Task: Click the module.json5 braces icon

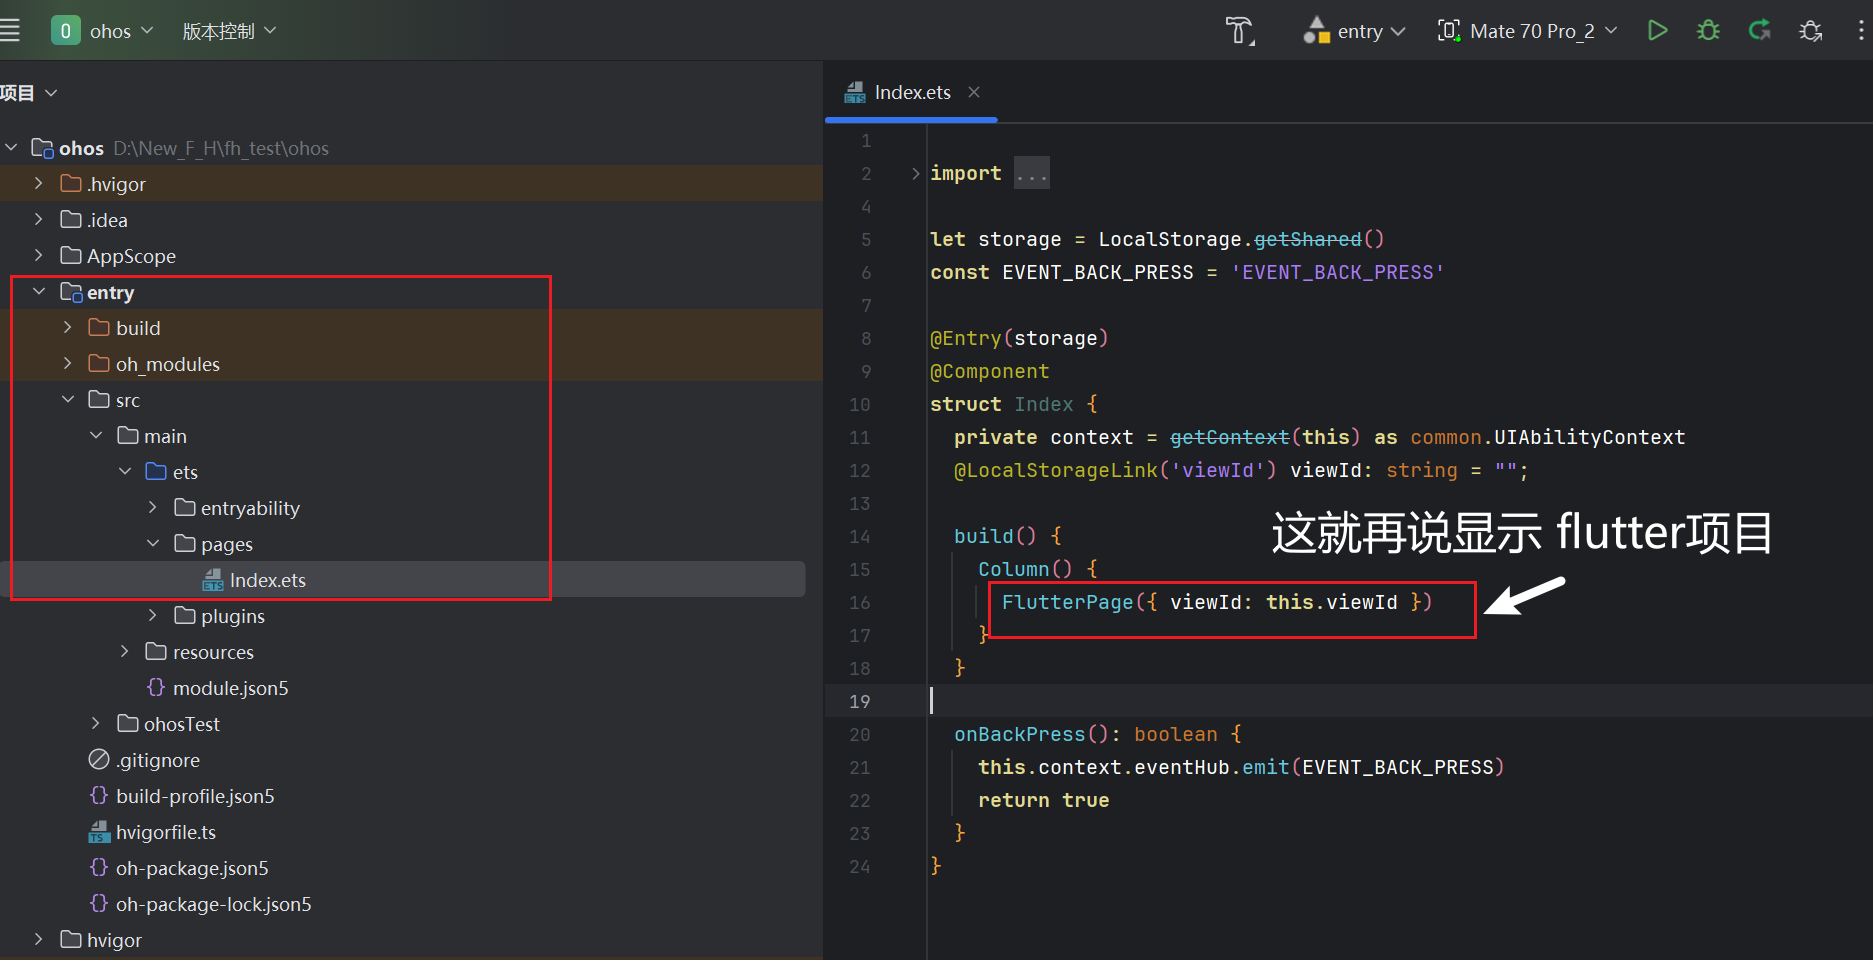Action: pyautogui.click(x=156, y=687)
